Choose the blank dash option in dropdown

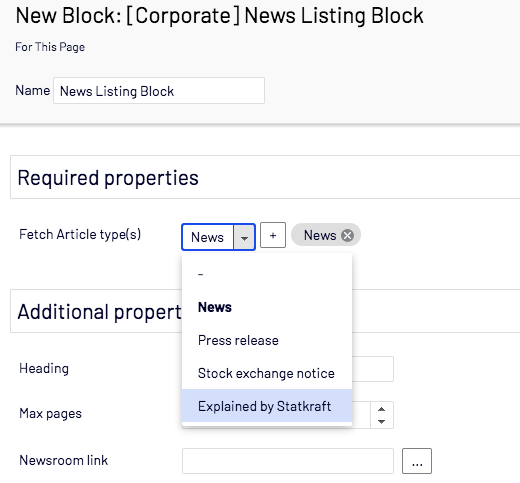(200, 274)
